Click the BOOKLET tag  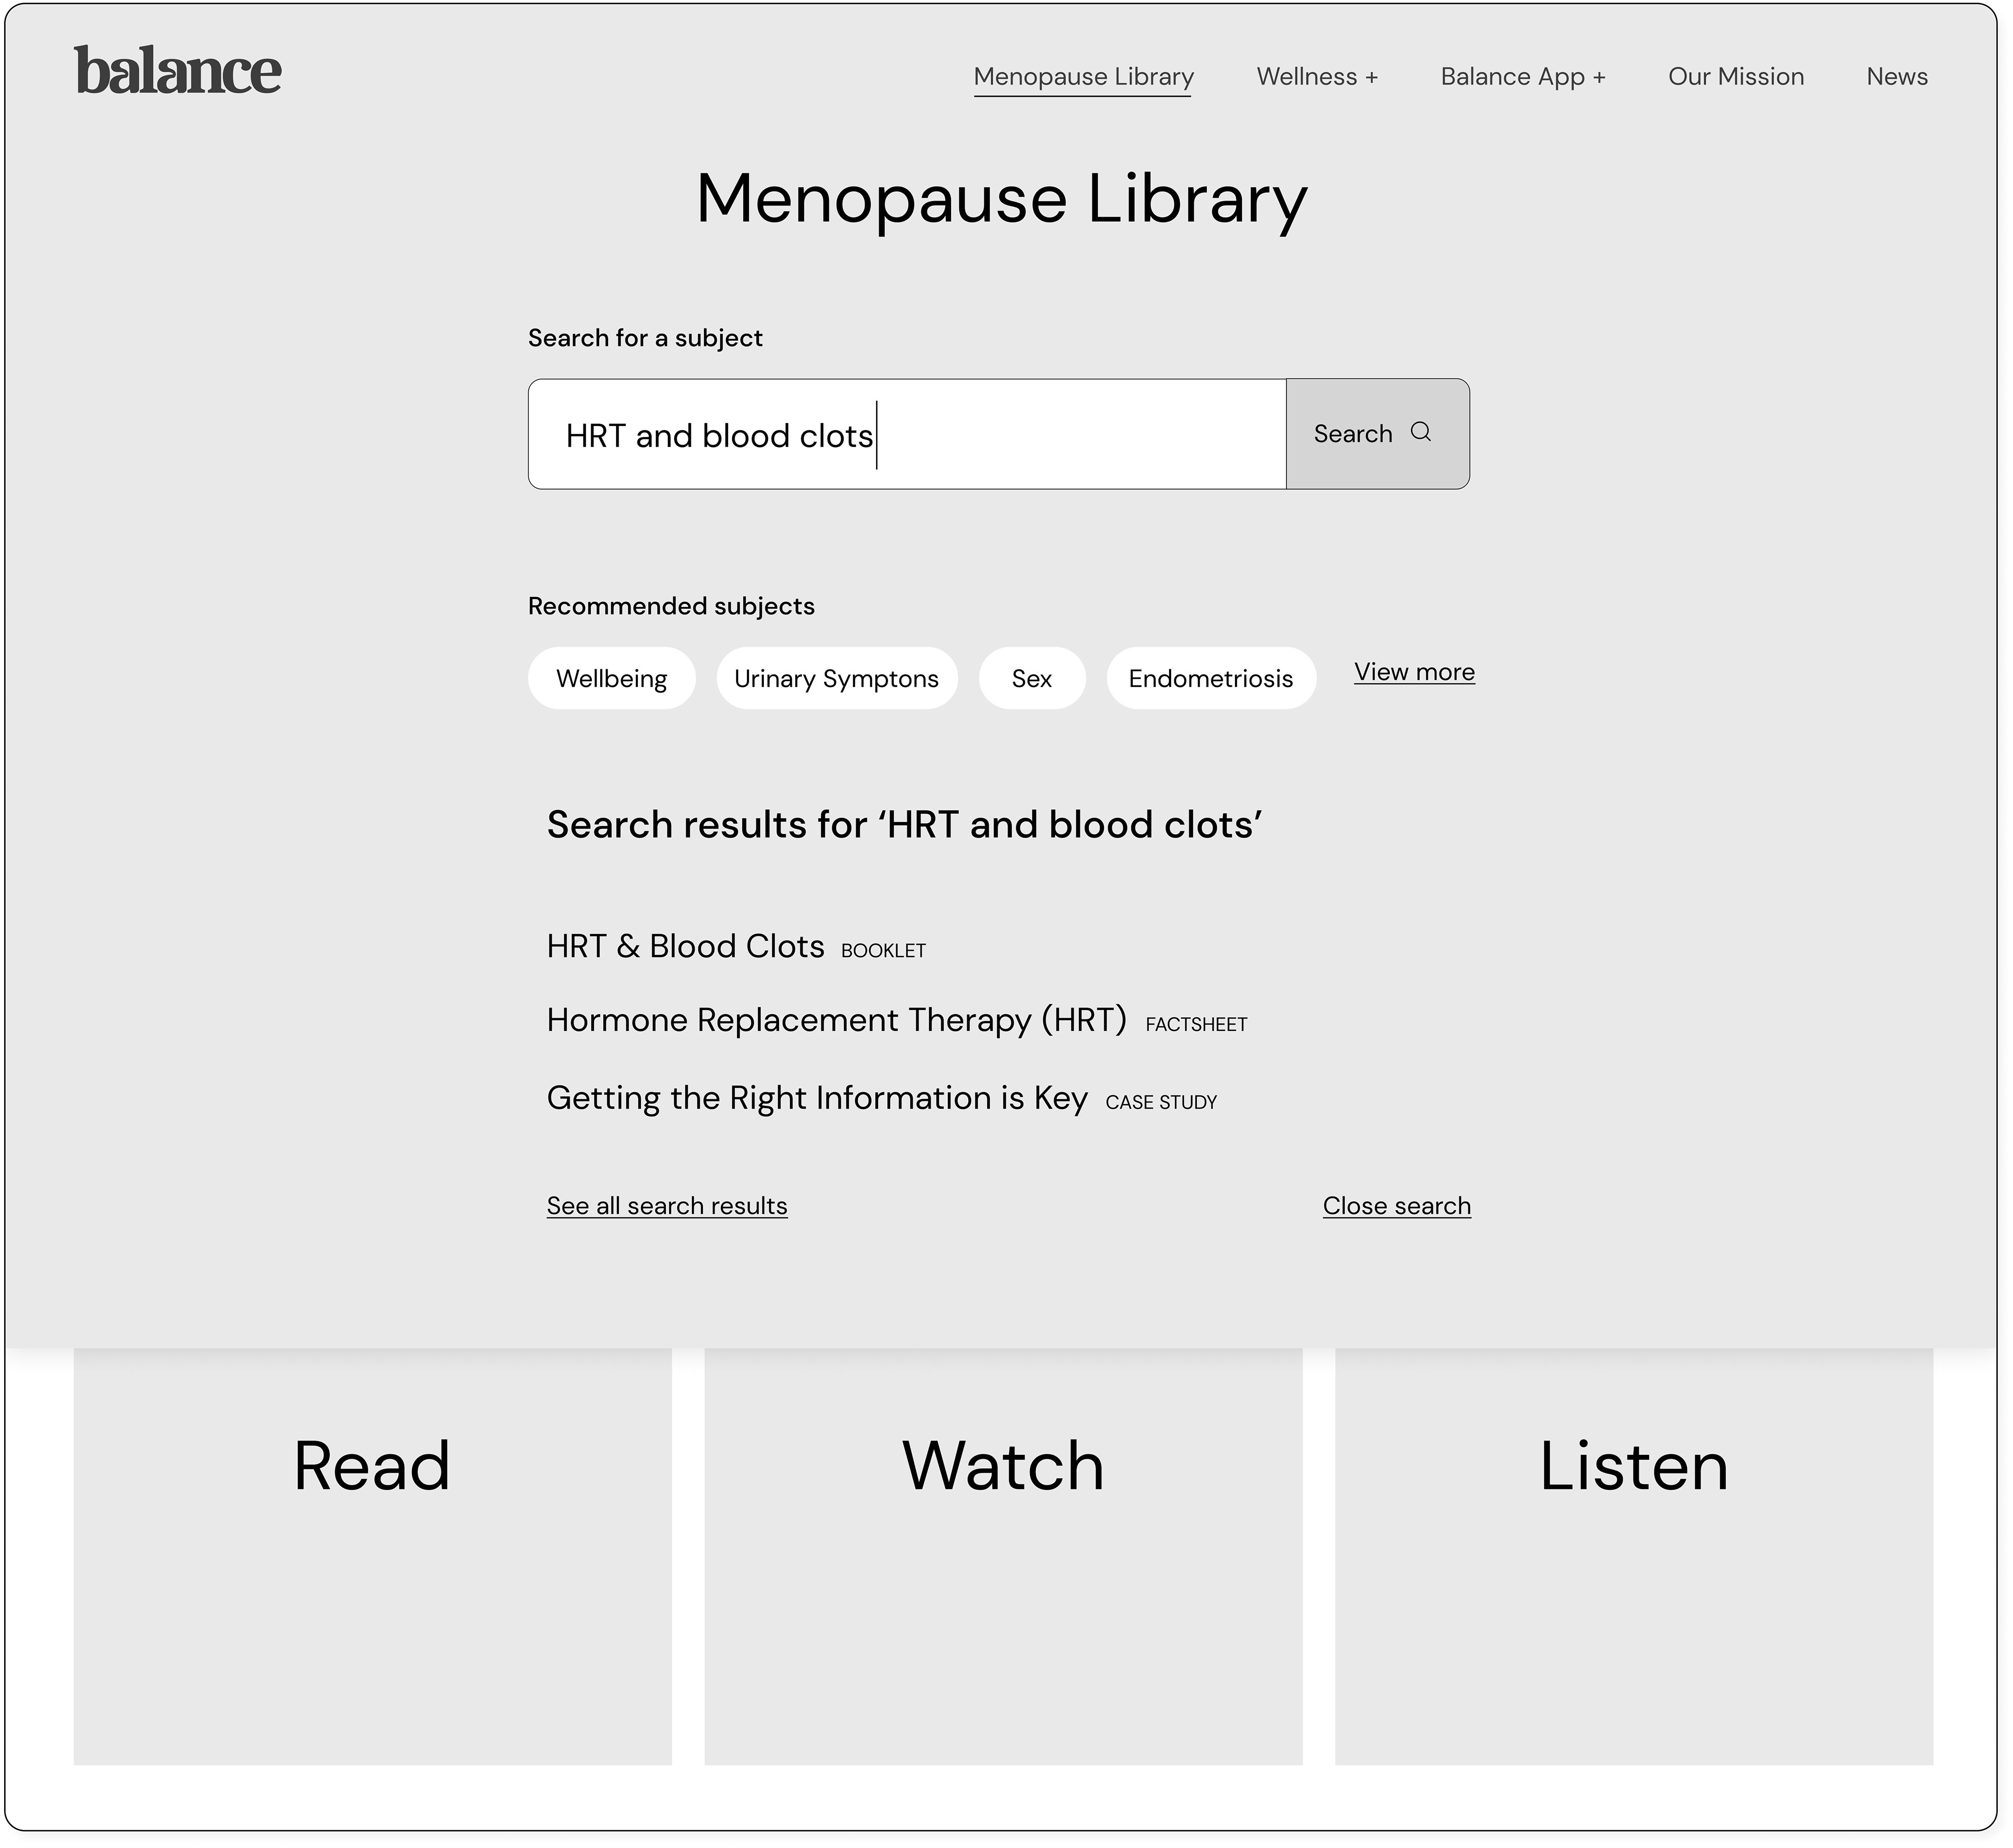(x=884, y=951)
